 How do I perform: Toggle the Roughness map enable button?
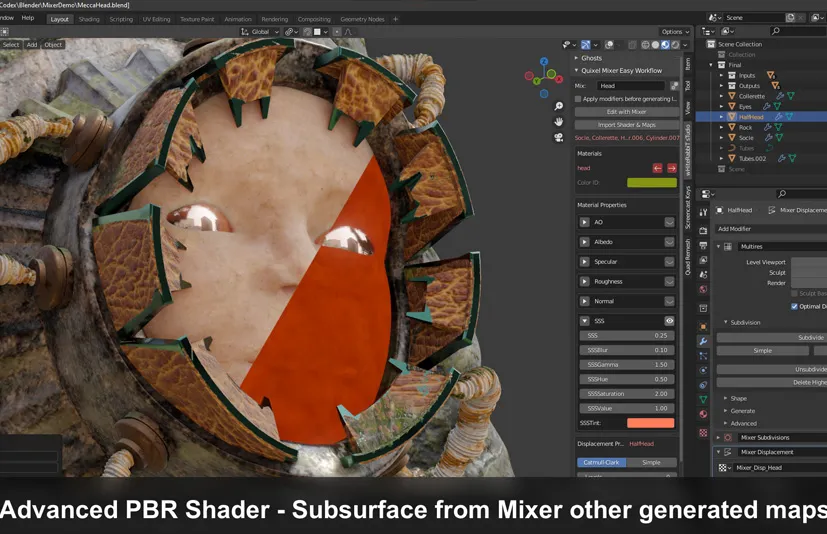[x=669, y=282]
